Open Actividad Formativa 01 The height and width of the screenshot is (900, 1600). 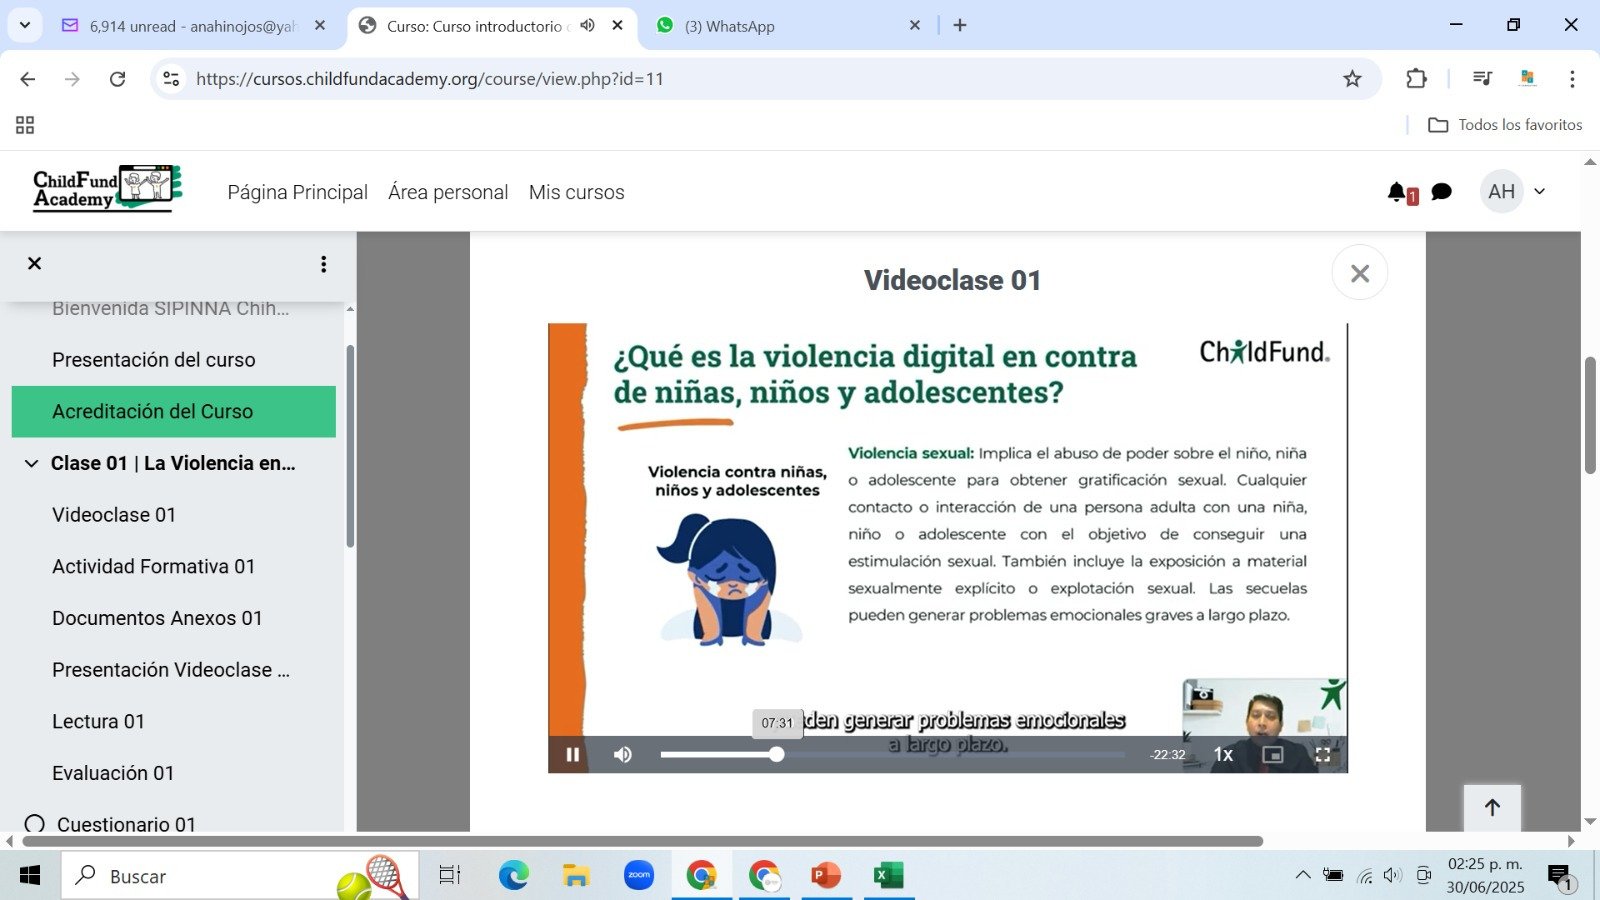(x=153, y=566)
